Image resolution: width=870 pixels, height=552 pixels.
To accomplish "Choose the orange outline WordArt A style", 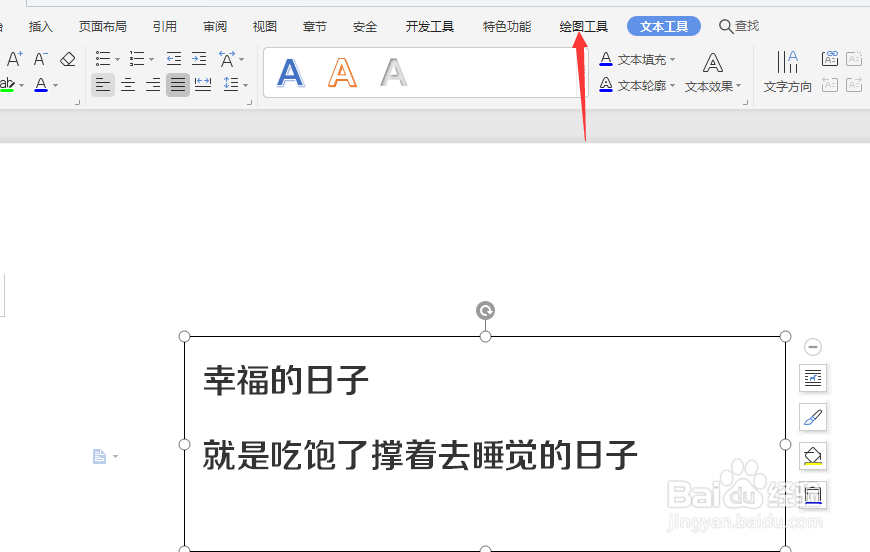I will click(342, 73).
